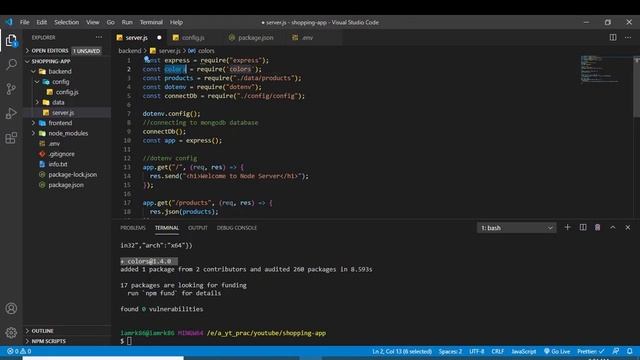Screen dimensions: 640x360
Task: Click the Split Editor icon
Action: (613, 37)
